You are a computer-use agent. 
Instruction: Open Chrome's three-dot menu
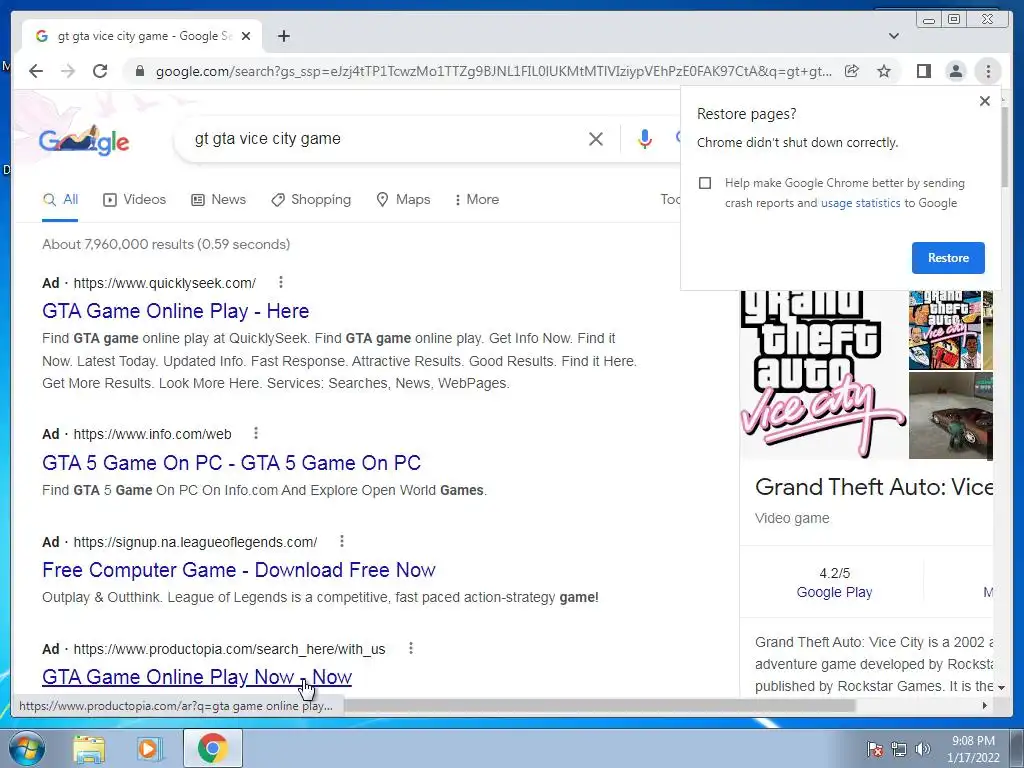click(988, 71)
